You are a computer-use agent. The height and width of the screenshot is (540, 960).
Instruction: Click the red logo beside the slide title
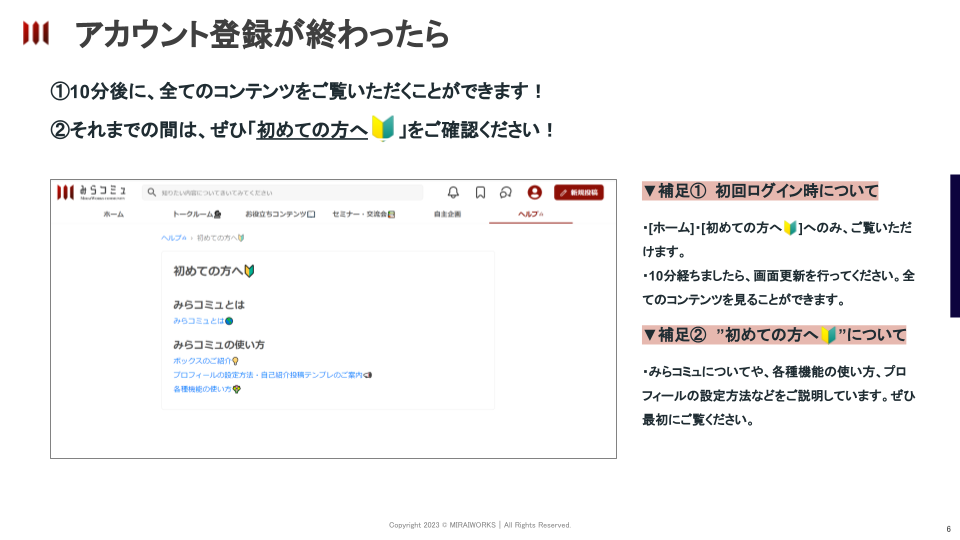pos(36,33)
